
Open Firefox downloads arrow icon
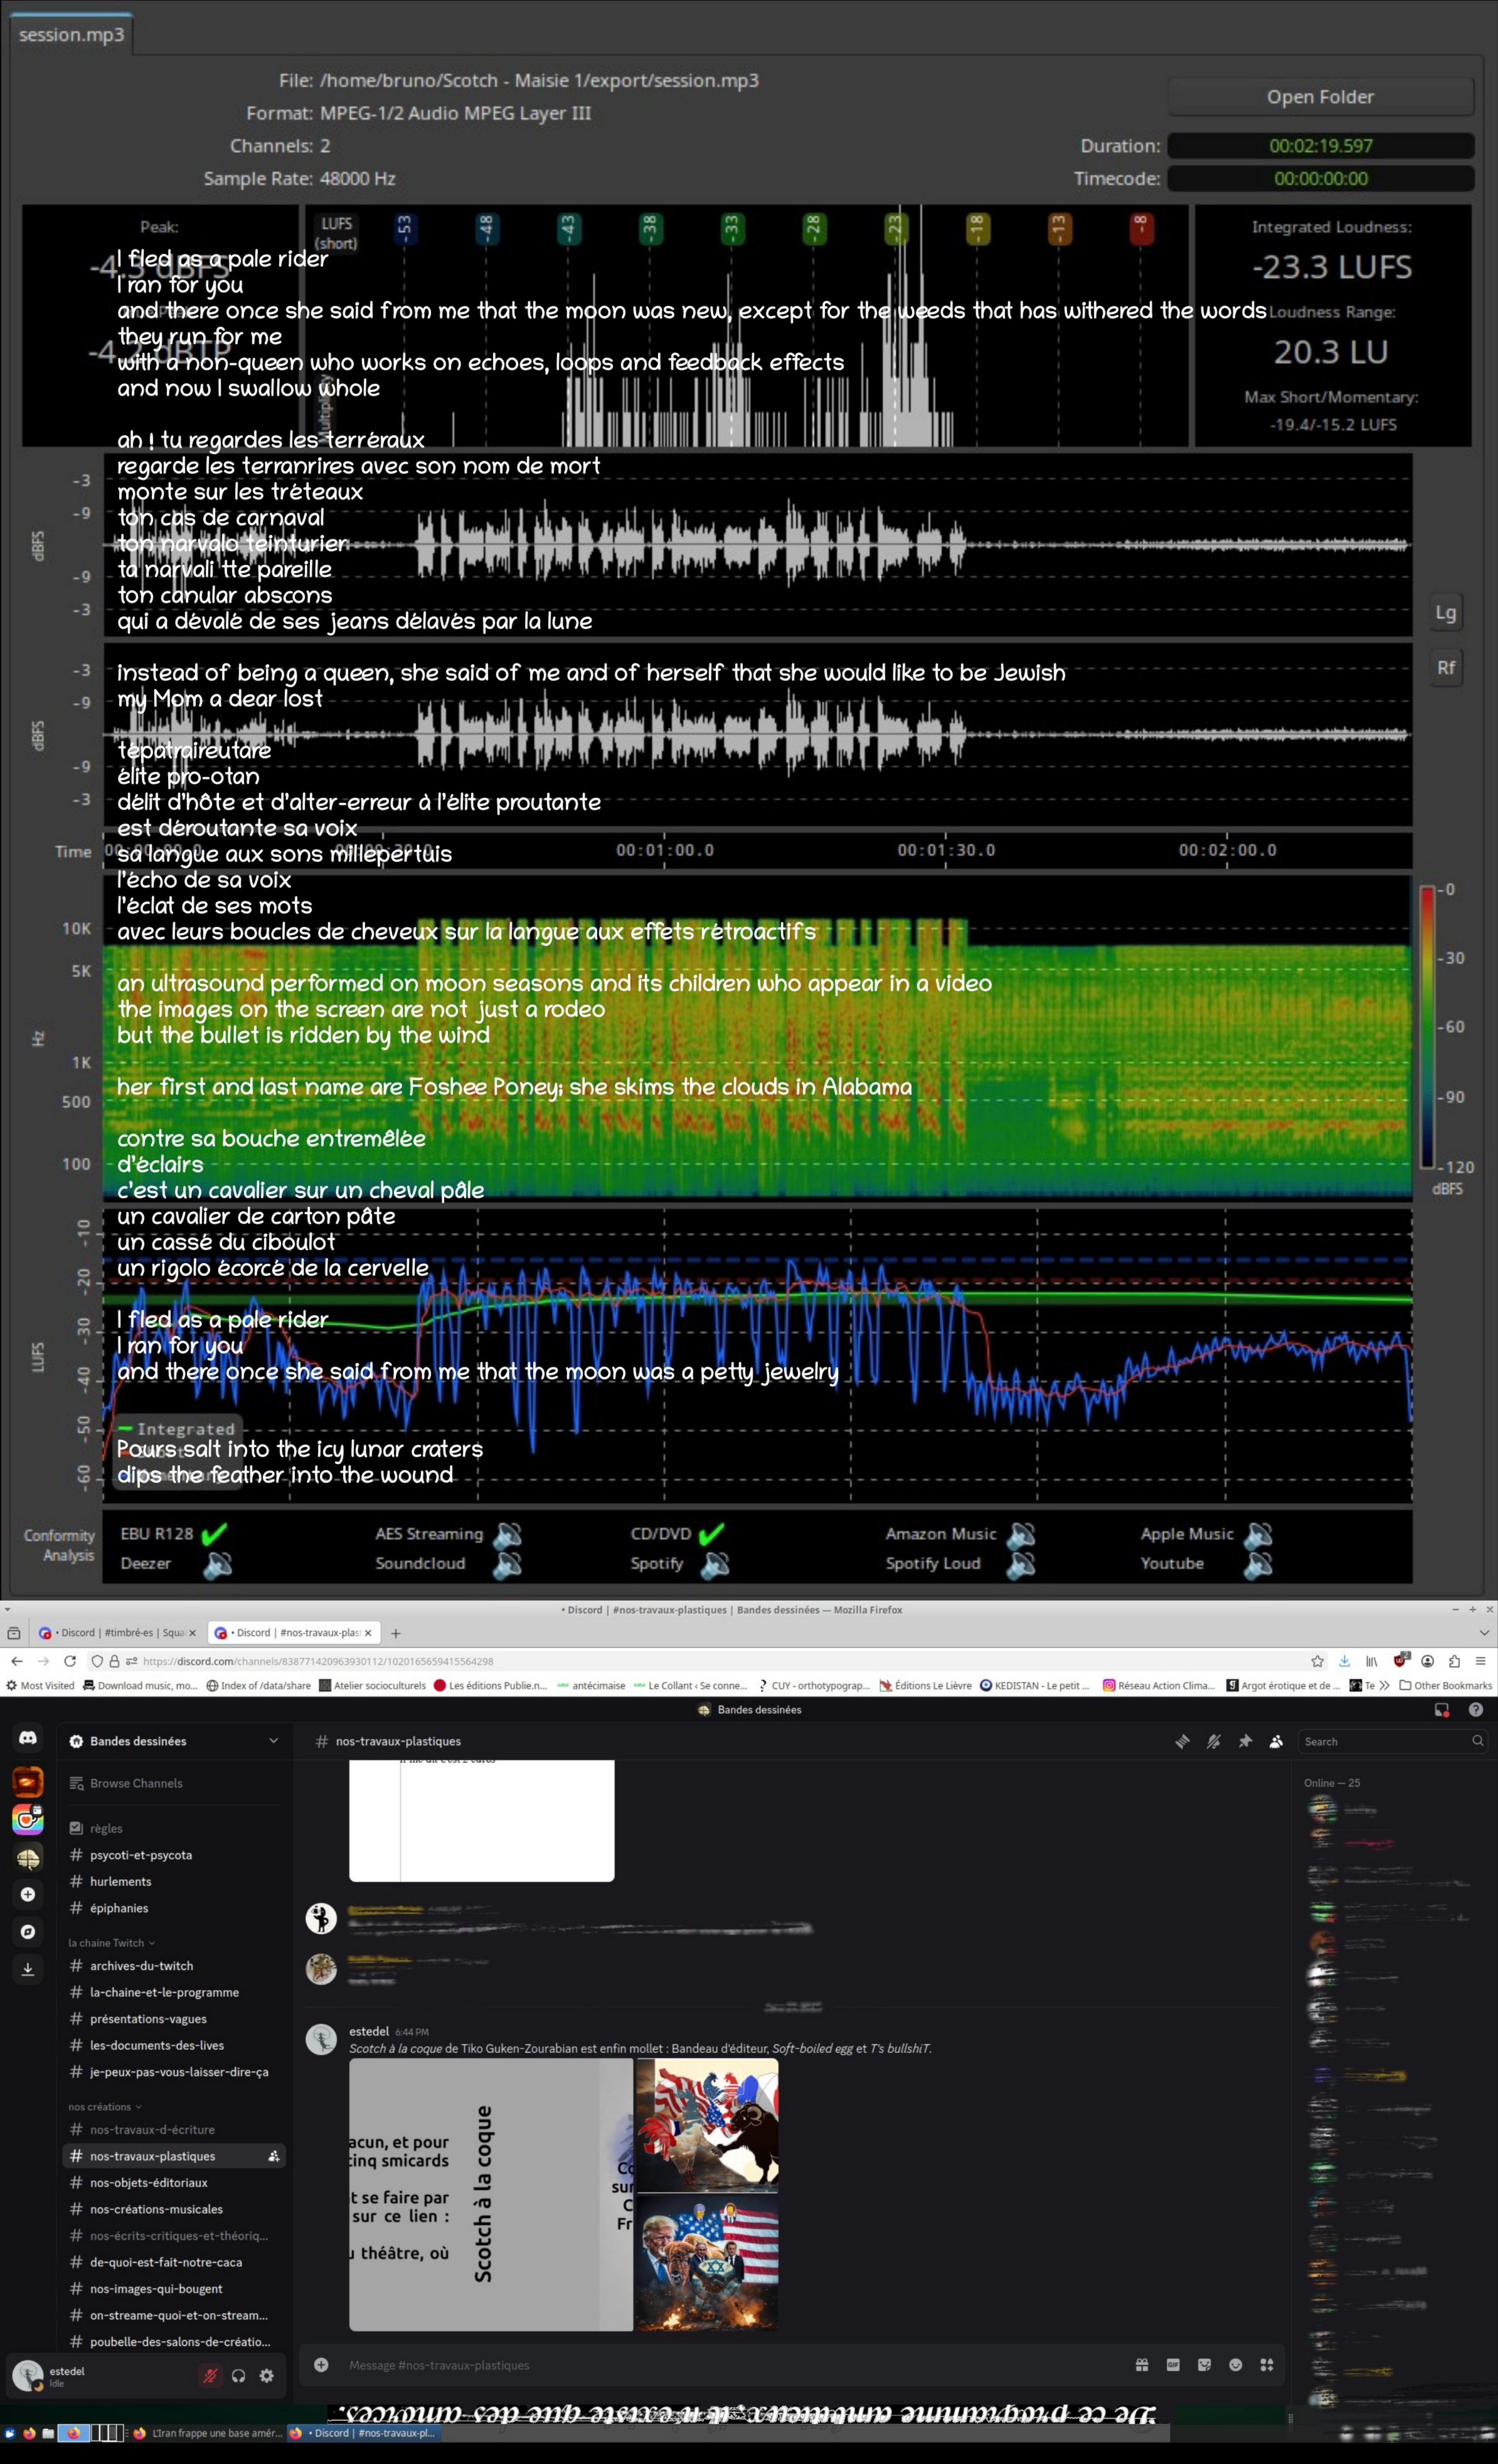click(1344, 1661)
